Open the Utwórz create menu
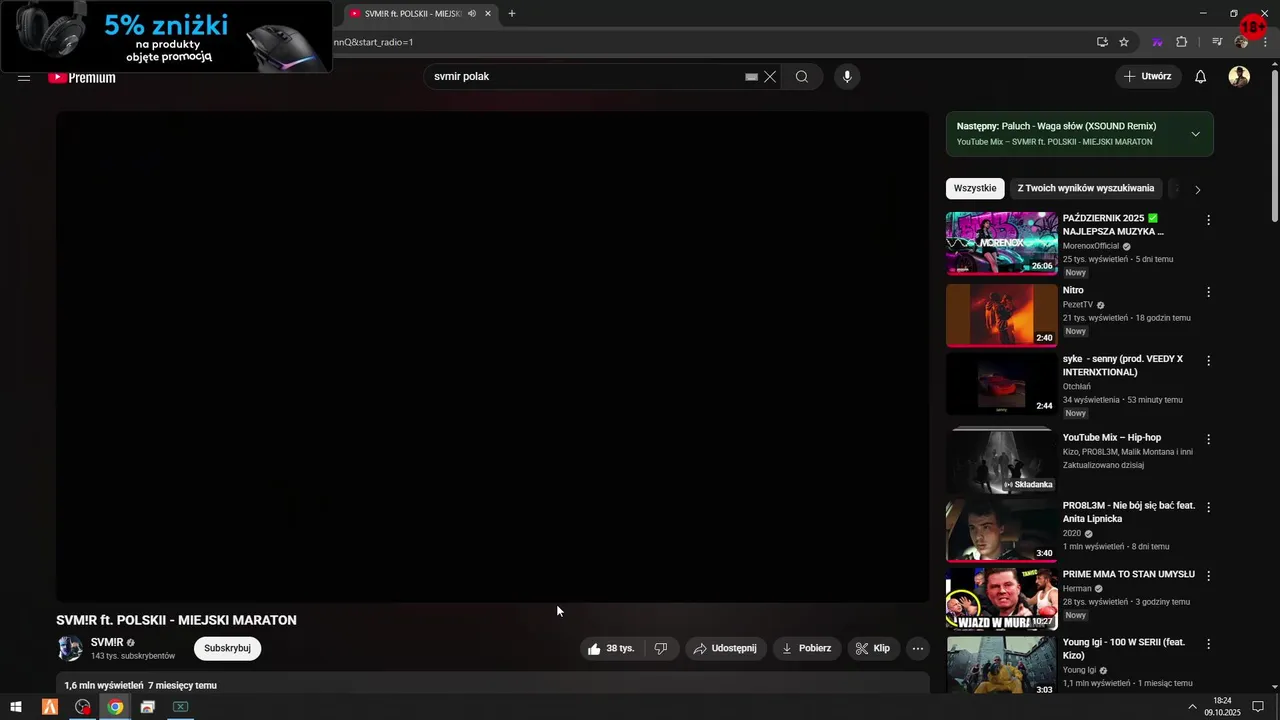This screenshot has width=1280, height=720. click(1148, 77)
